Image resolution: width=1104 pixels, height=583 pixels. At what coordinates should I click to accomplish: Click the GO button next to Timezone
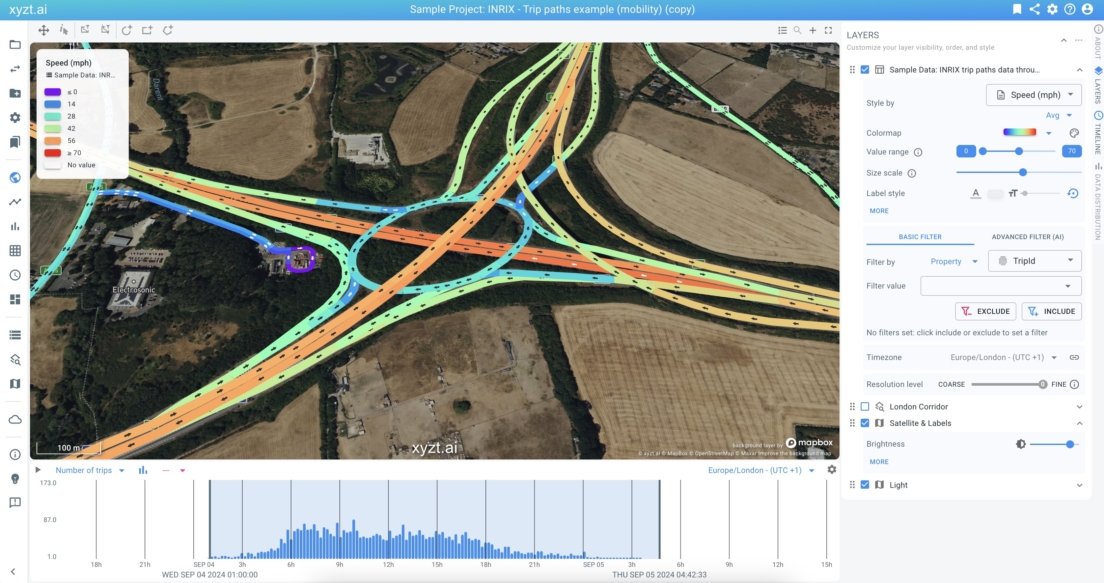click(x=1074, y=357)
